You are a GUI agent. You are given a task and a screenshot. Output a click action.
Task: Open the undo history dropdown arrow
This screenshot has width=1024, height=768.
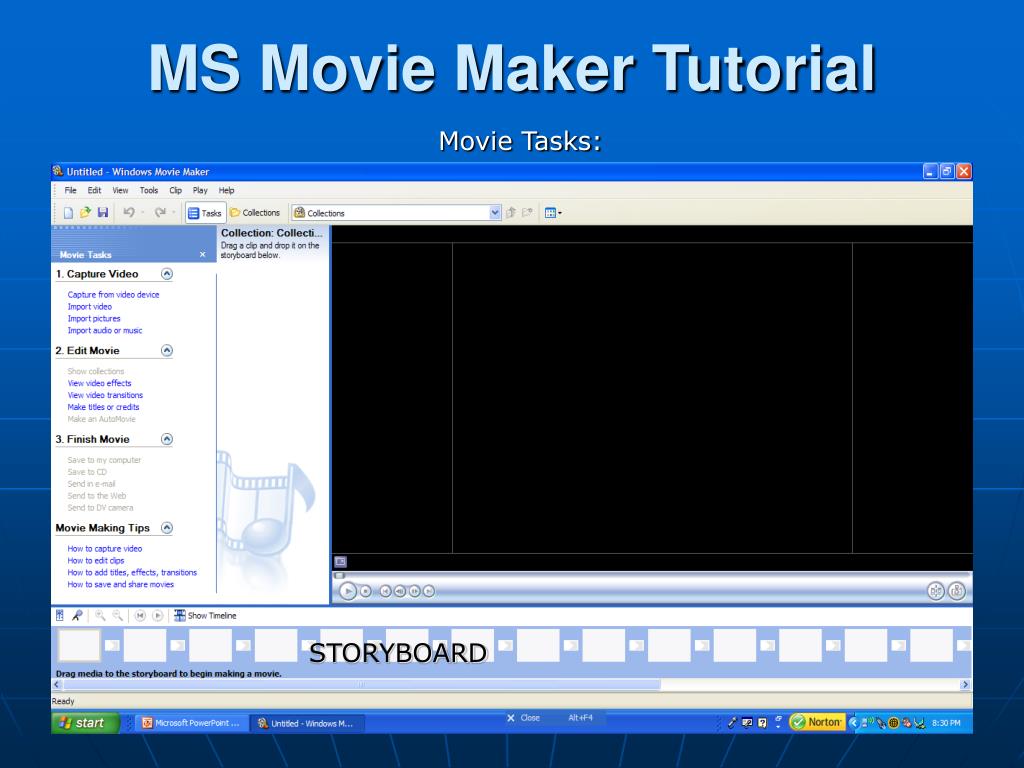pos(142,212)
